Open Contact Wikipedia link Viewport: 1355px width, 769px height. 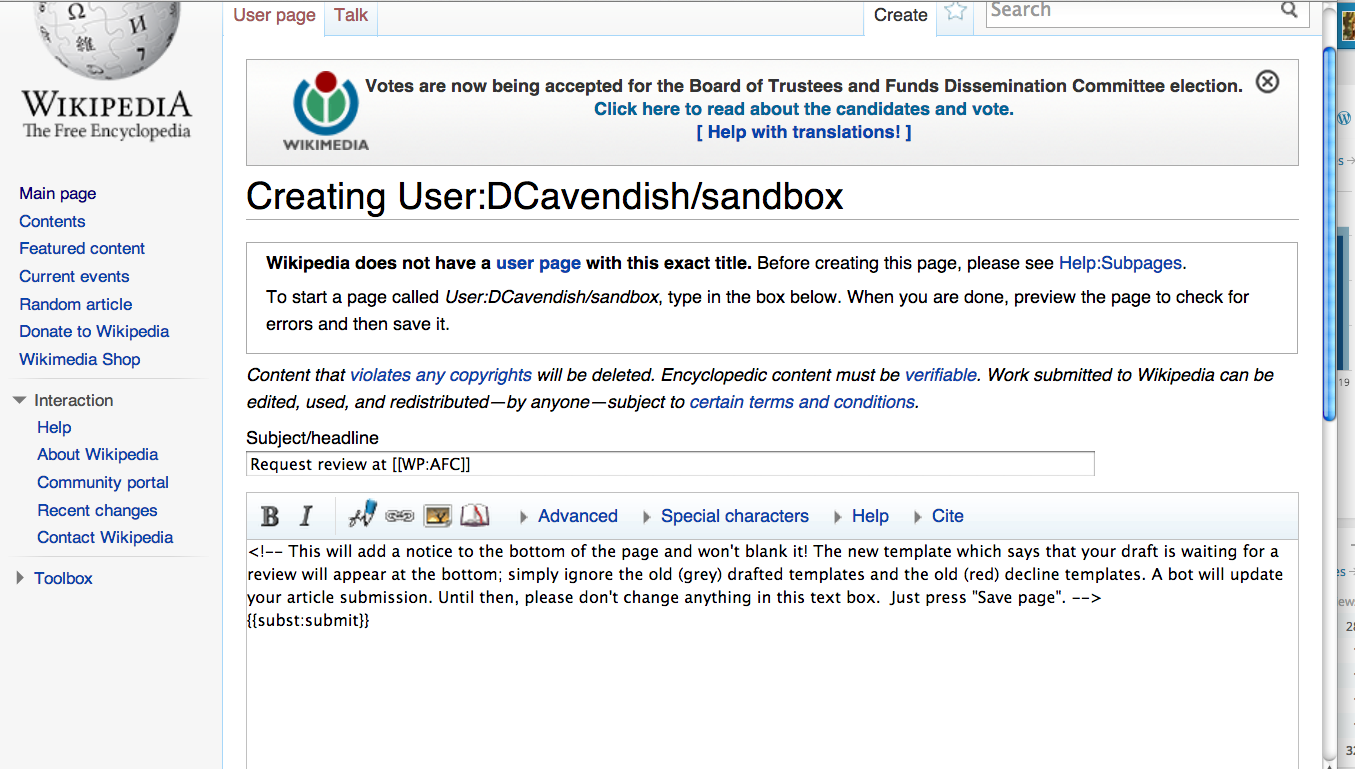105,537
